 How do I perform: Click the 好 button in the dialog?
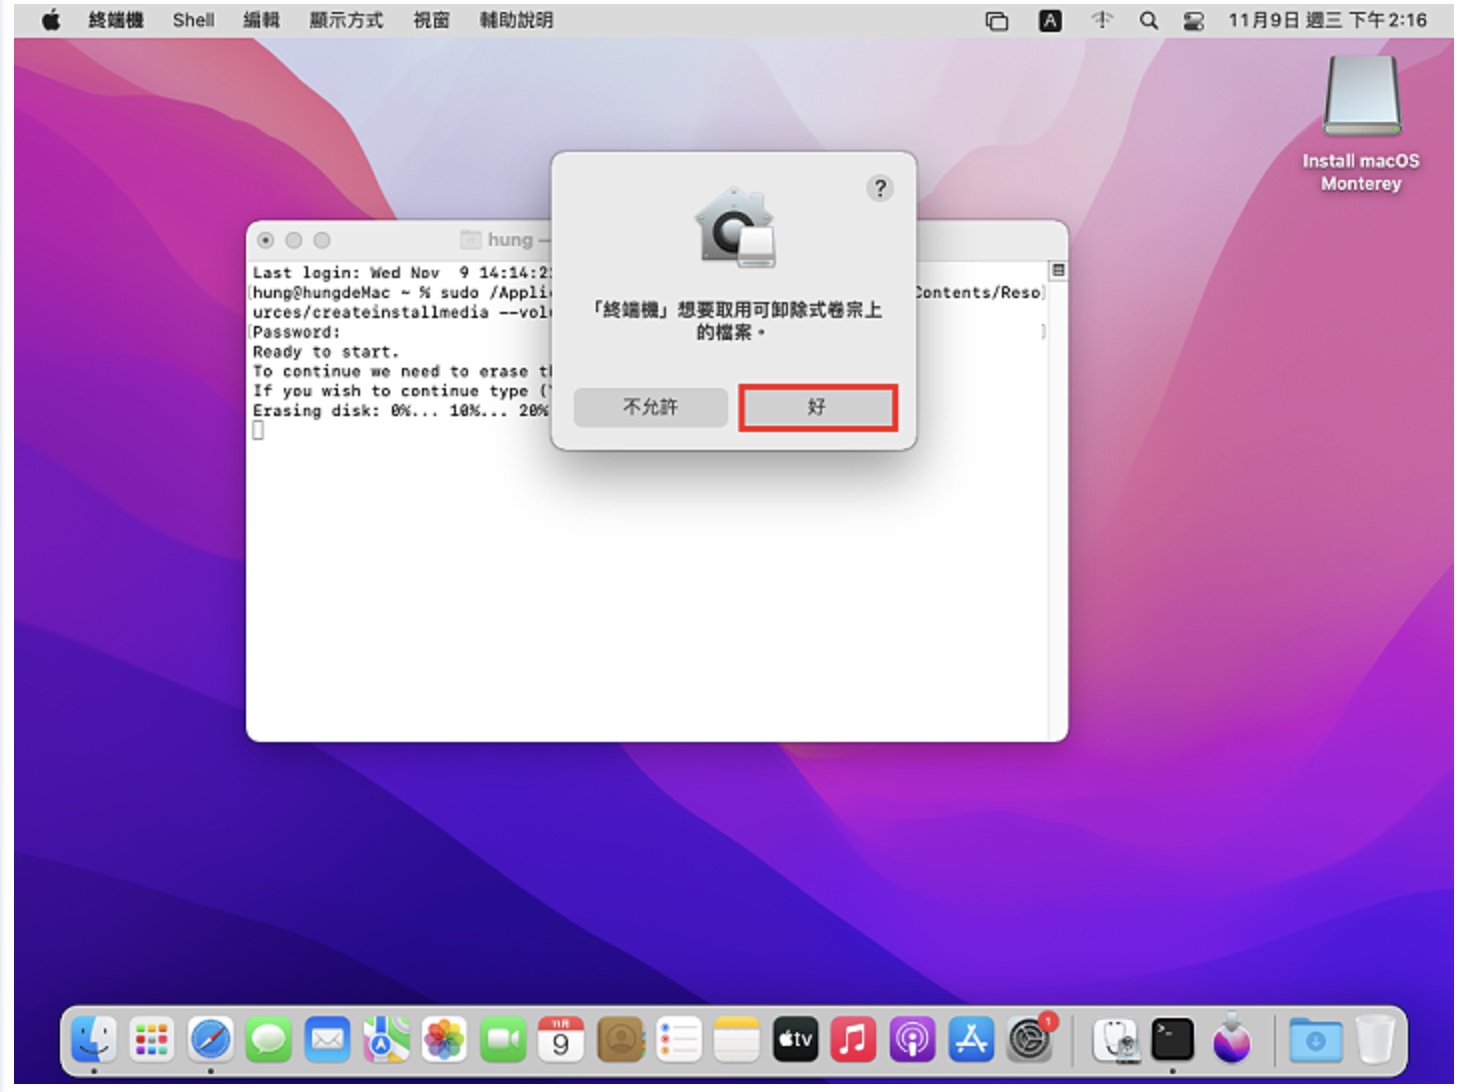point(818,407)
